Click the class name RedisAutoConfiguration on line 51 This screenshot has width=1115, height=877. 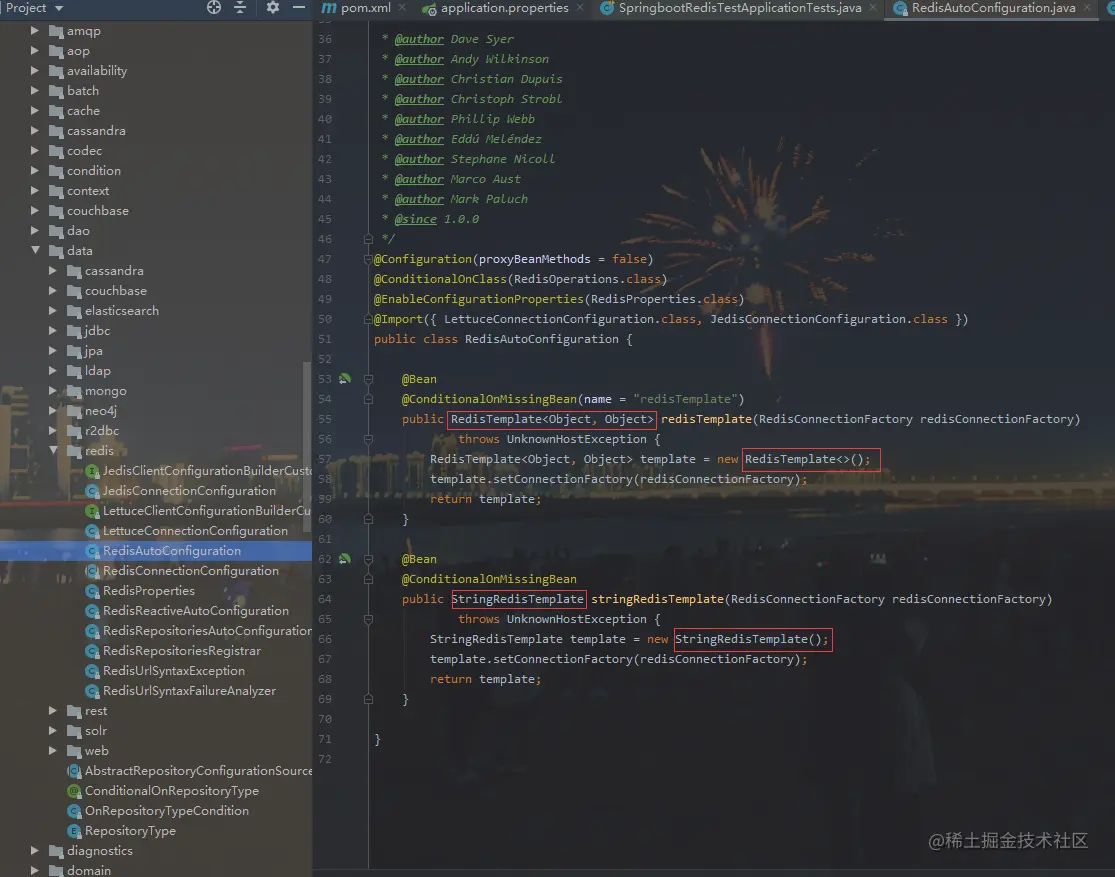pos(542,339)
